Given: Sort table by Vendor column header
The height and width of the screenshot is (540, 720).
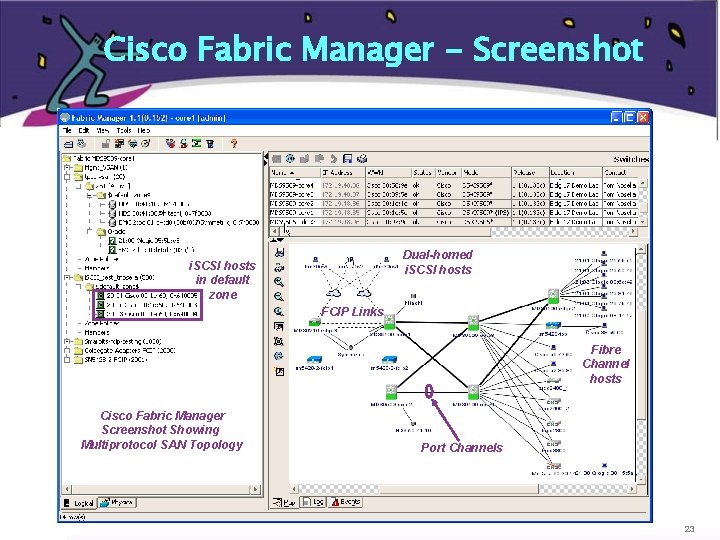Looking at the screenshot, I should coord(448,173).
